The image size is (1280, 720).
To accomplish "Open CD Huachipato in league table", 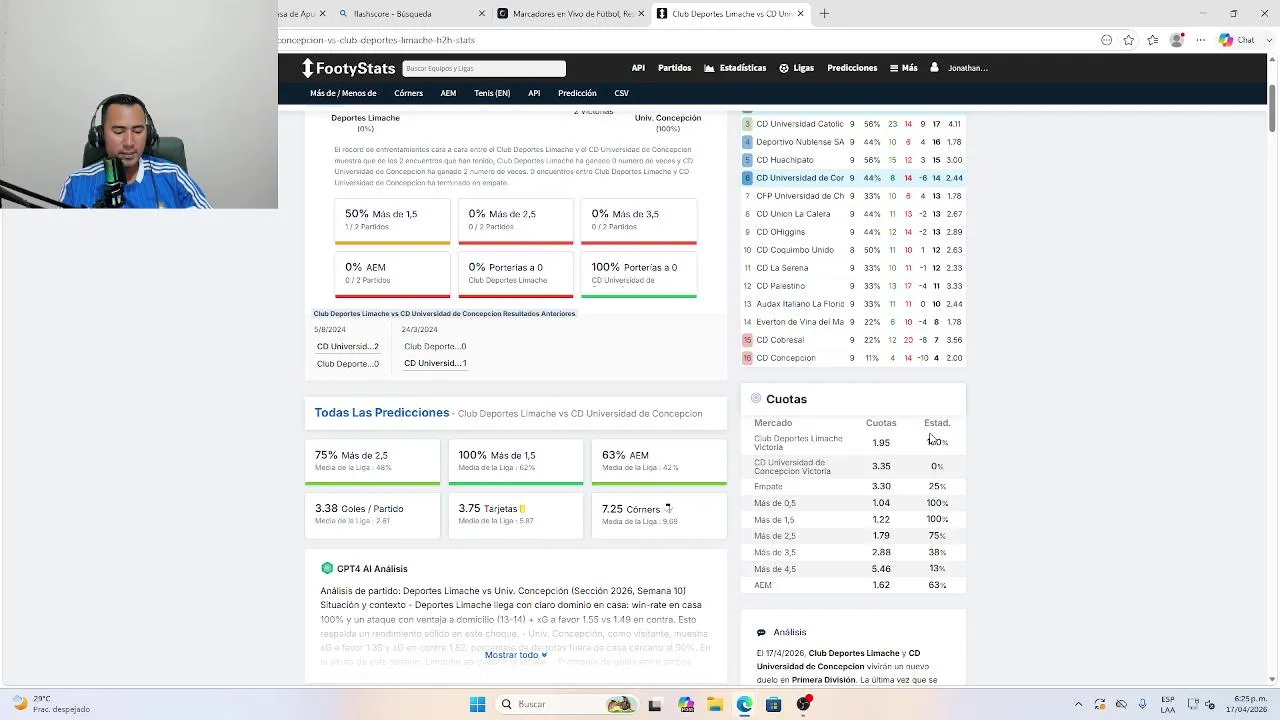I will coord(852,160).
